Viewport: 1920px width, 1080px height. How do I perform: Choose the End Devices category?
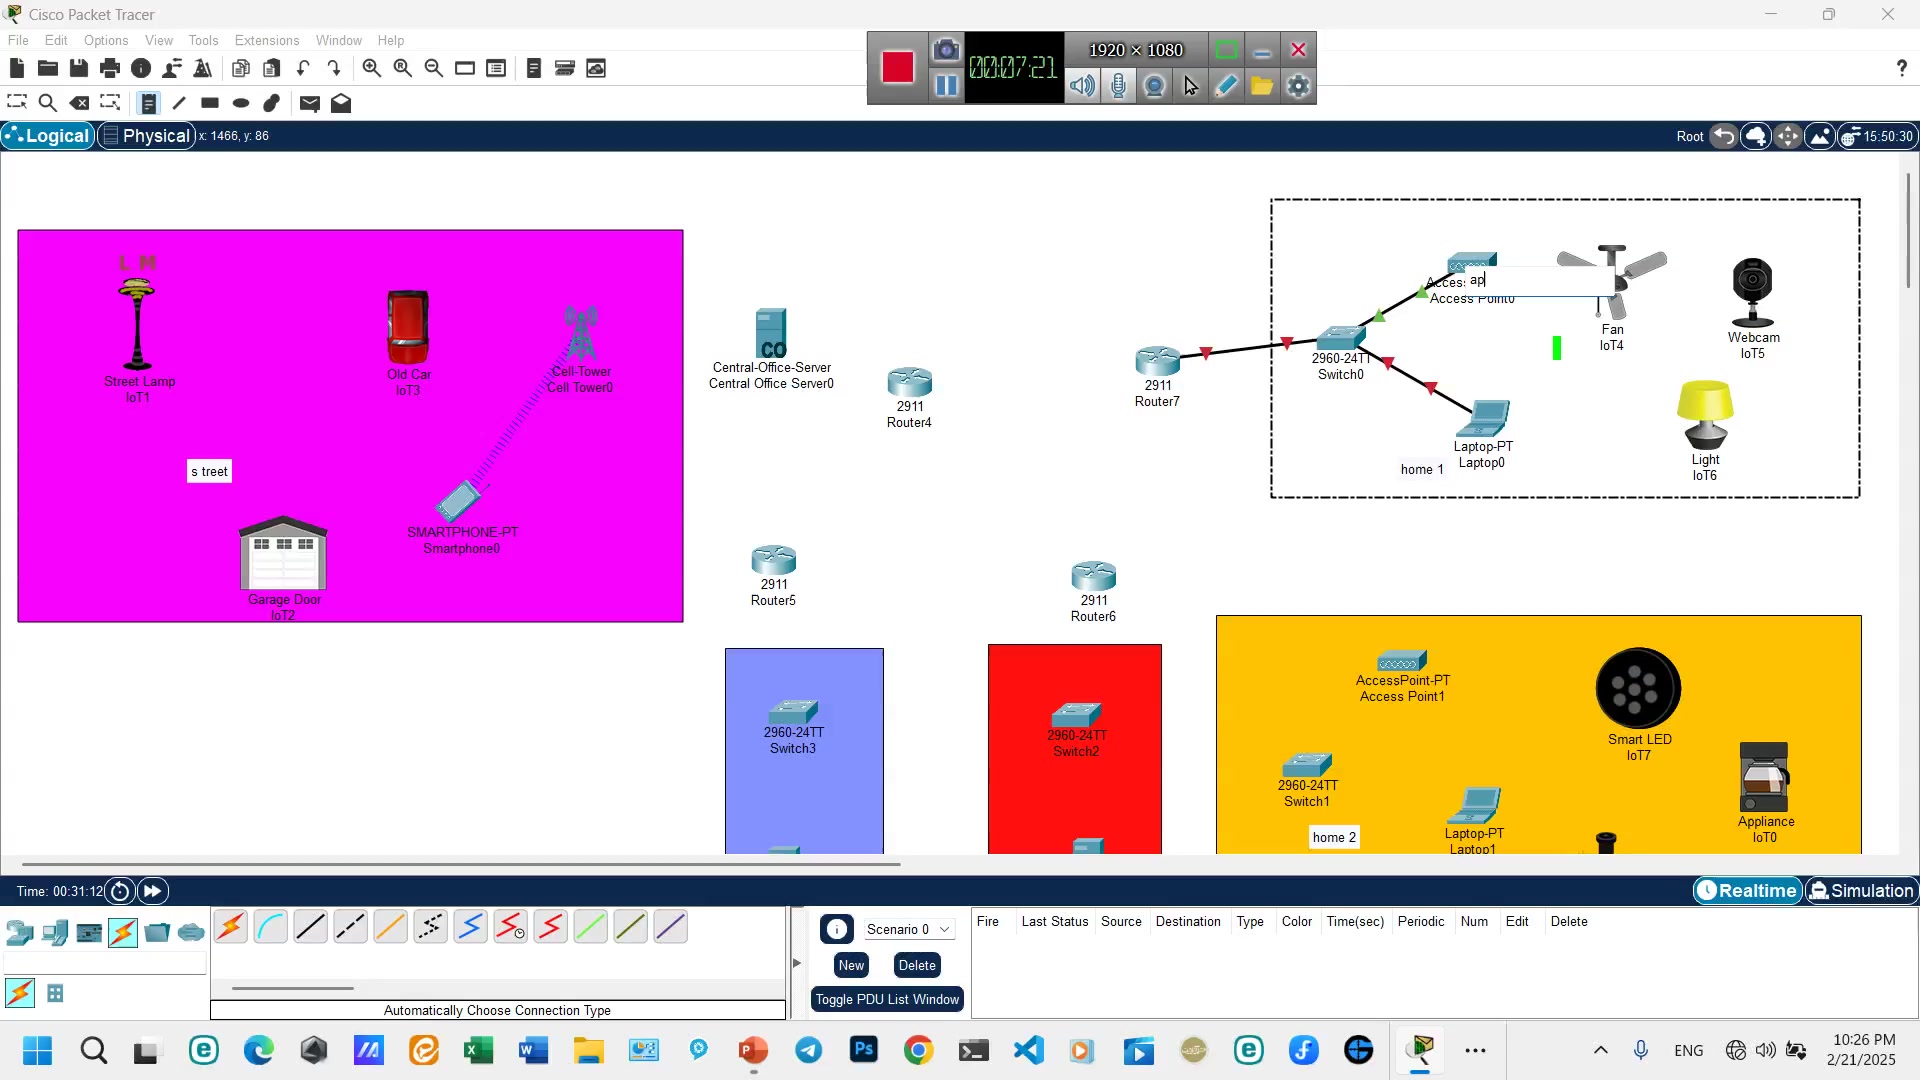tap(55, 933)
